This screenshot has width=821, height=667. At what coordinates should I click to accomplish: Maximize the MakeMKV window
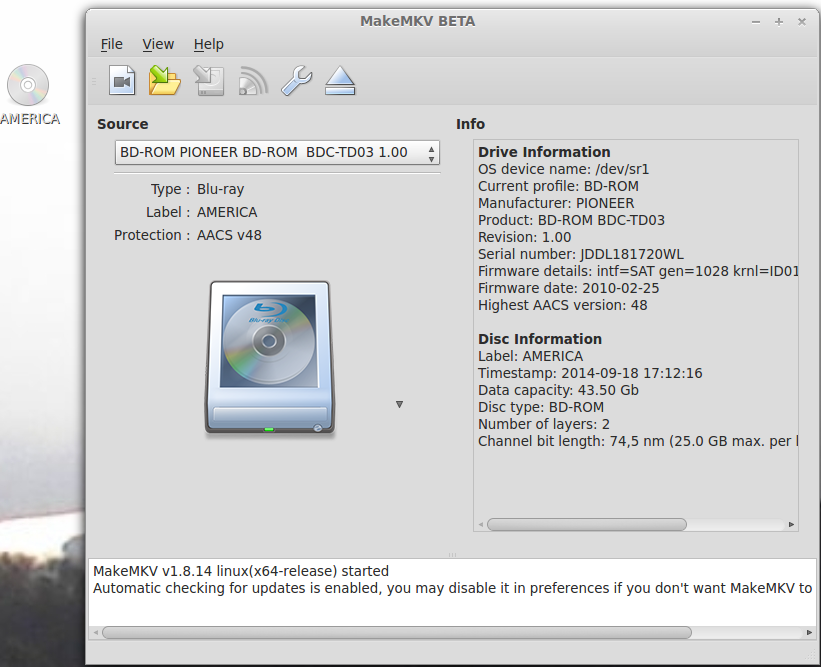pos(779,22)
